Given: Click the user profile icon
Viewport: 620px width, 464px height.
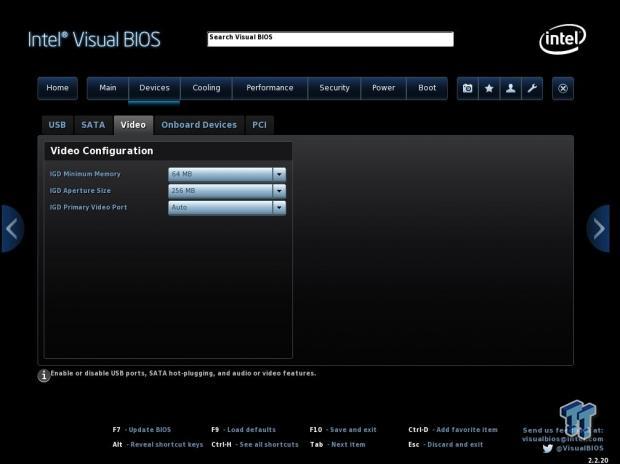Looking at the screenshot, I should (510, 88).
